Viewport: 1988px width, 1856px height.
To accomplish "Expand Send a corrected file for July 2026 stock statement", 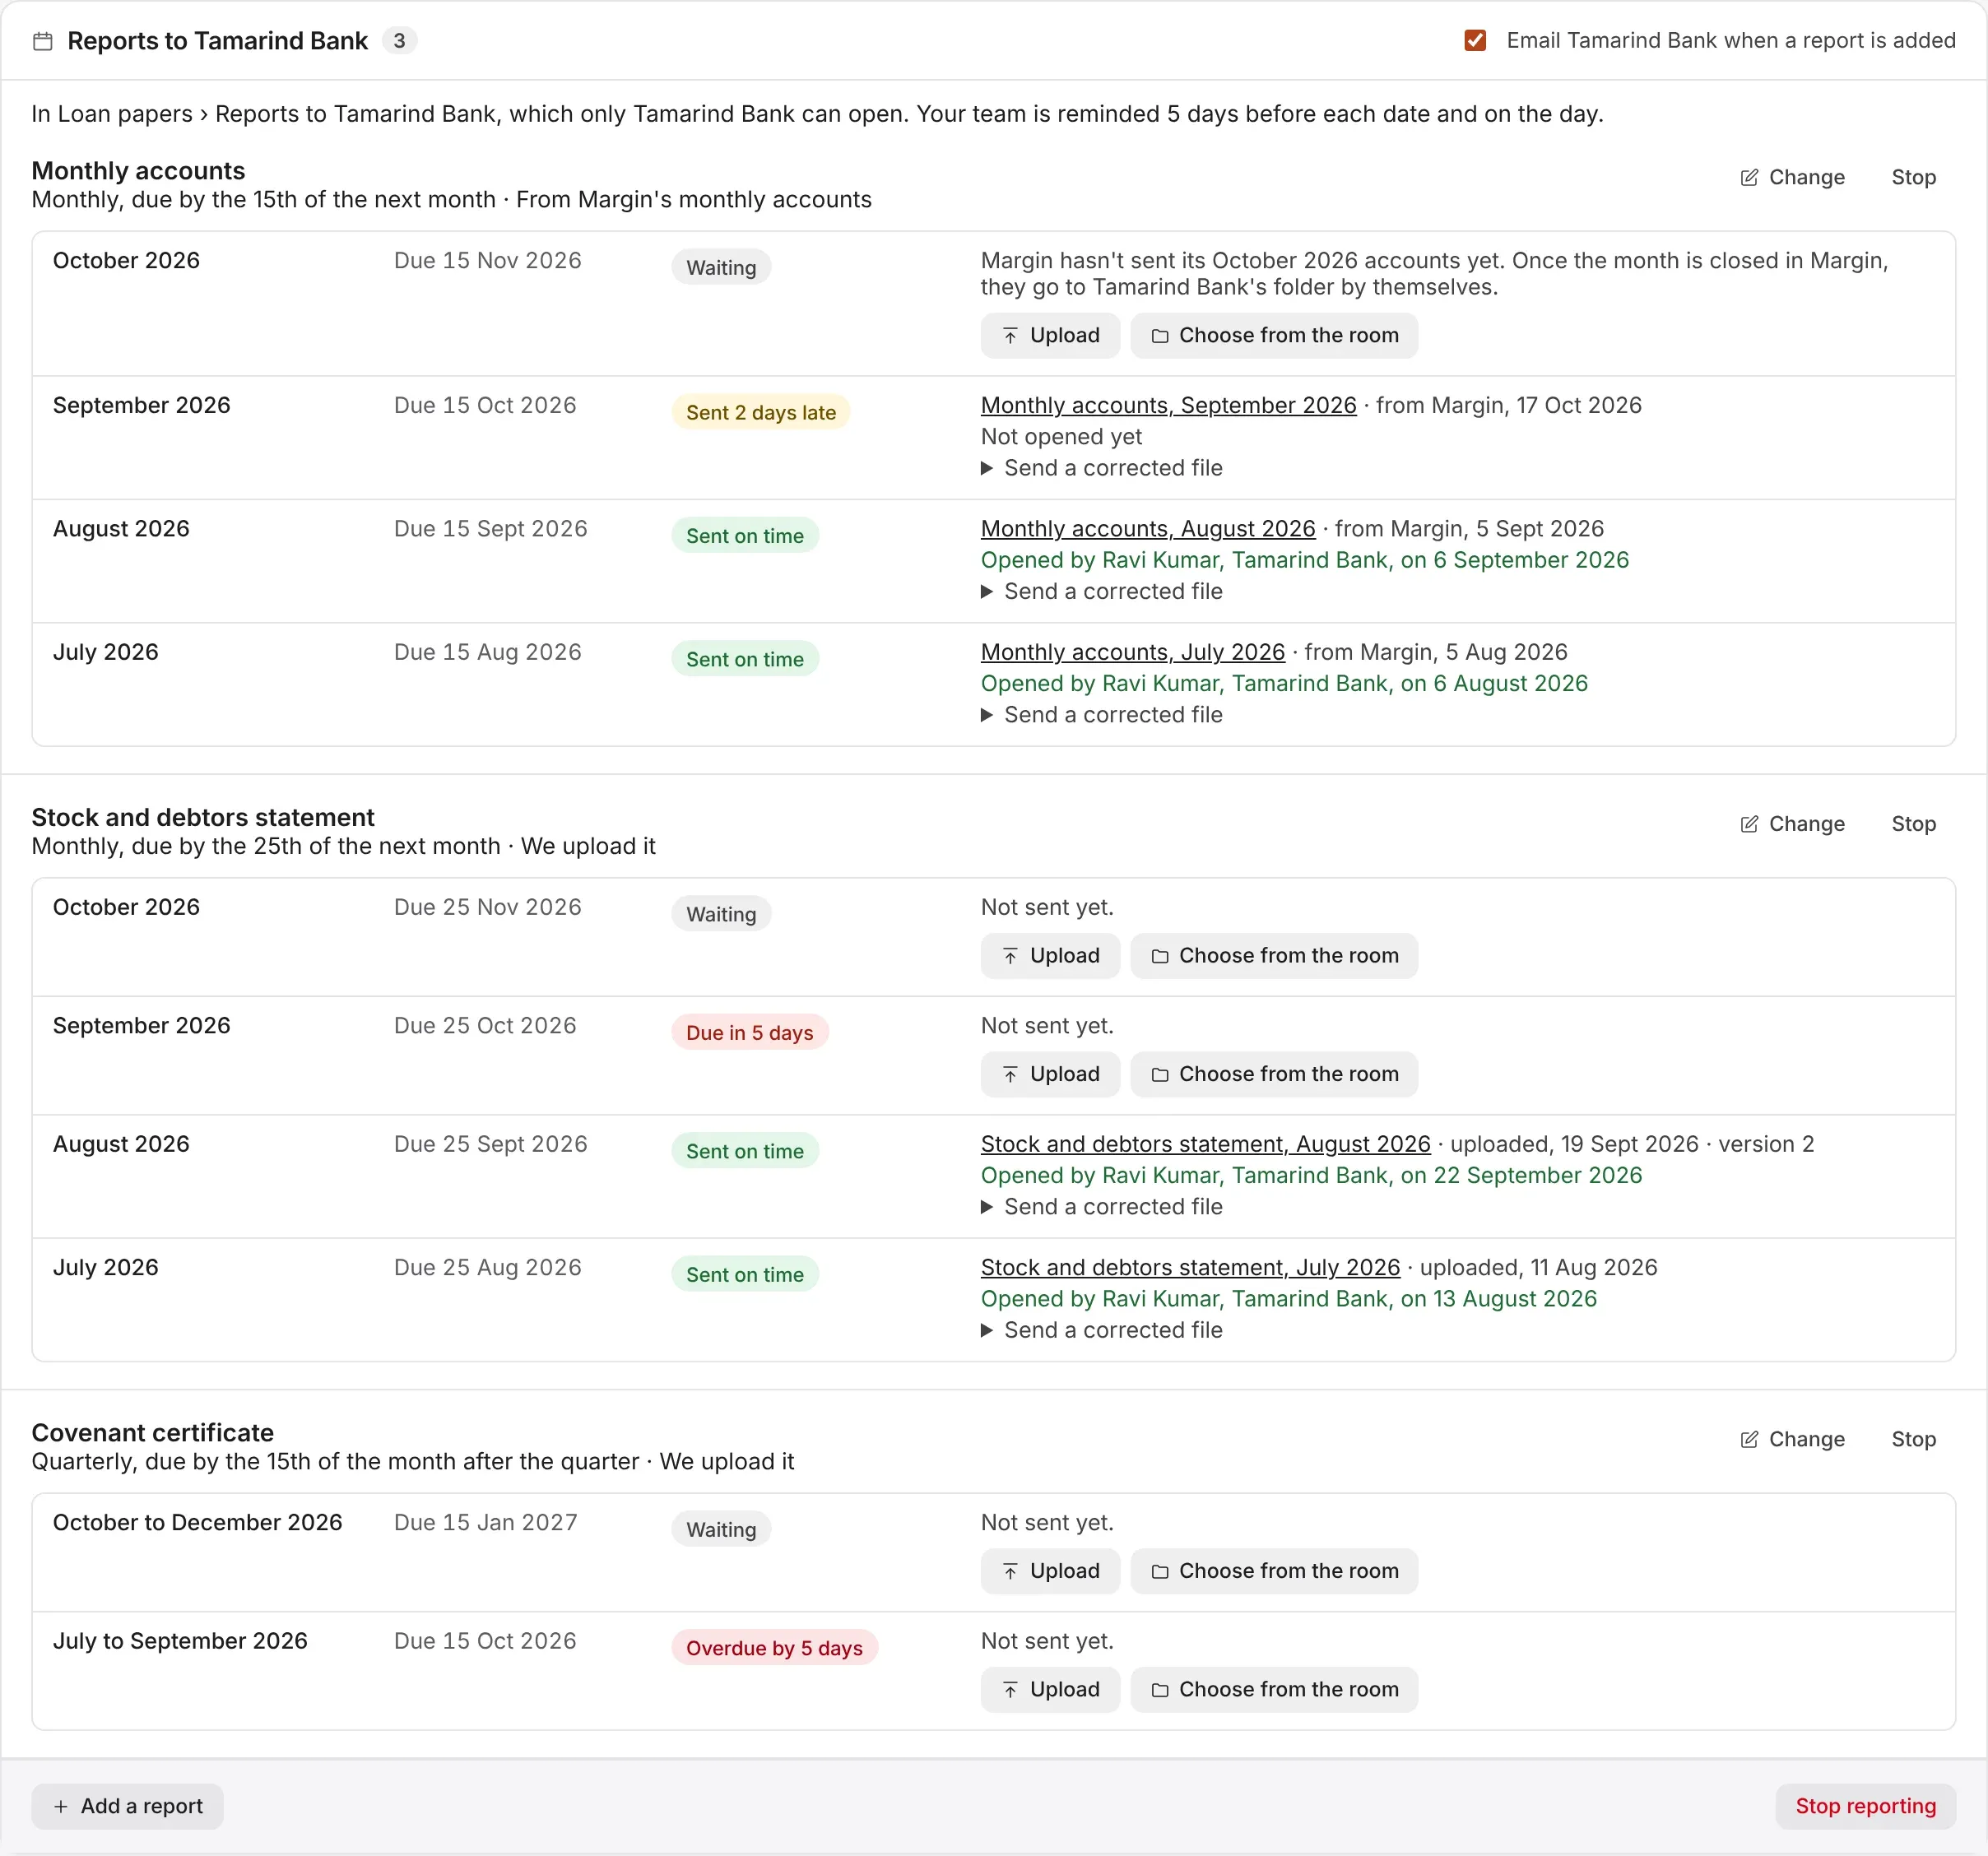I will [1101, 1330].
